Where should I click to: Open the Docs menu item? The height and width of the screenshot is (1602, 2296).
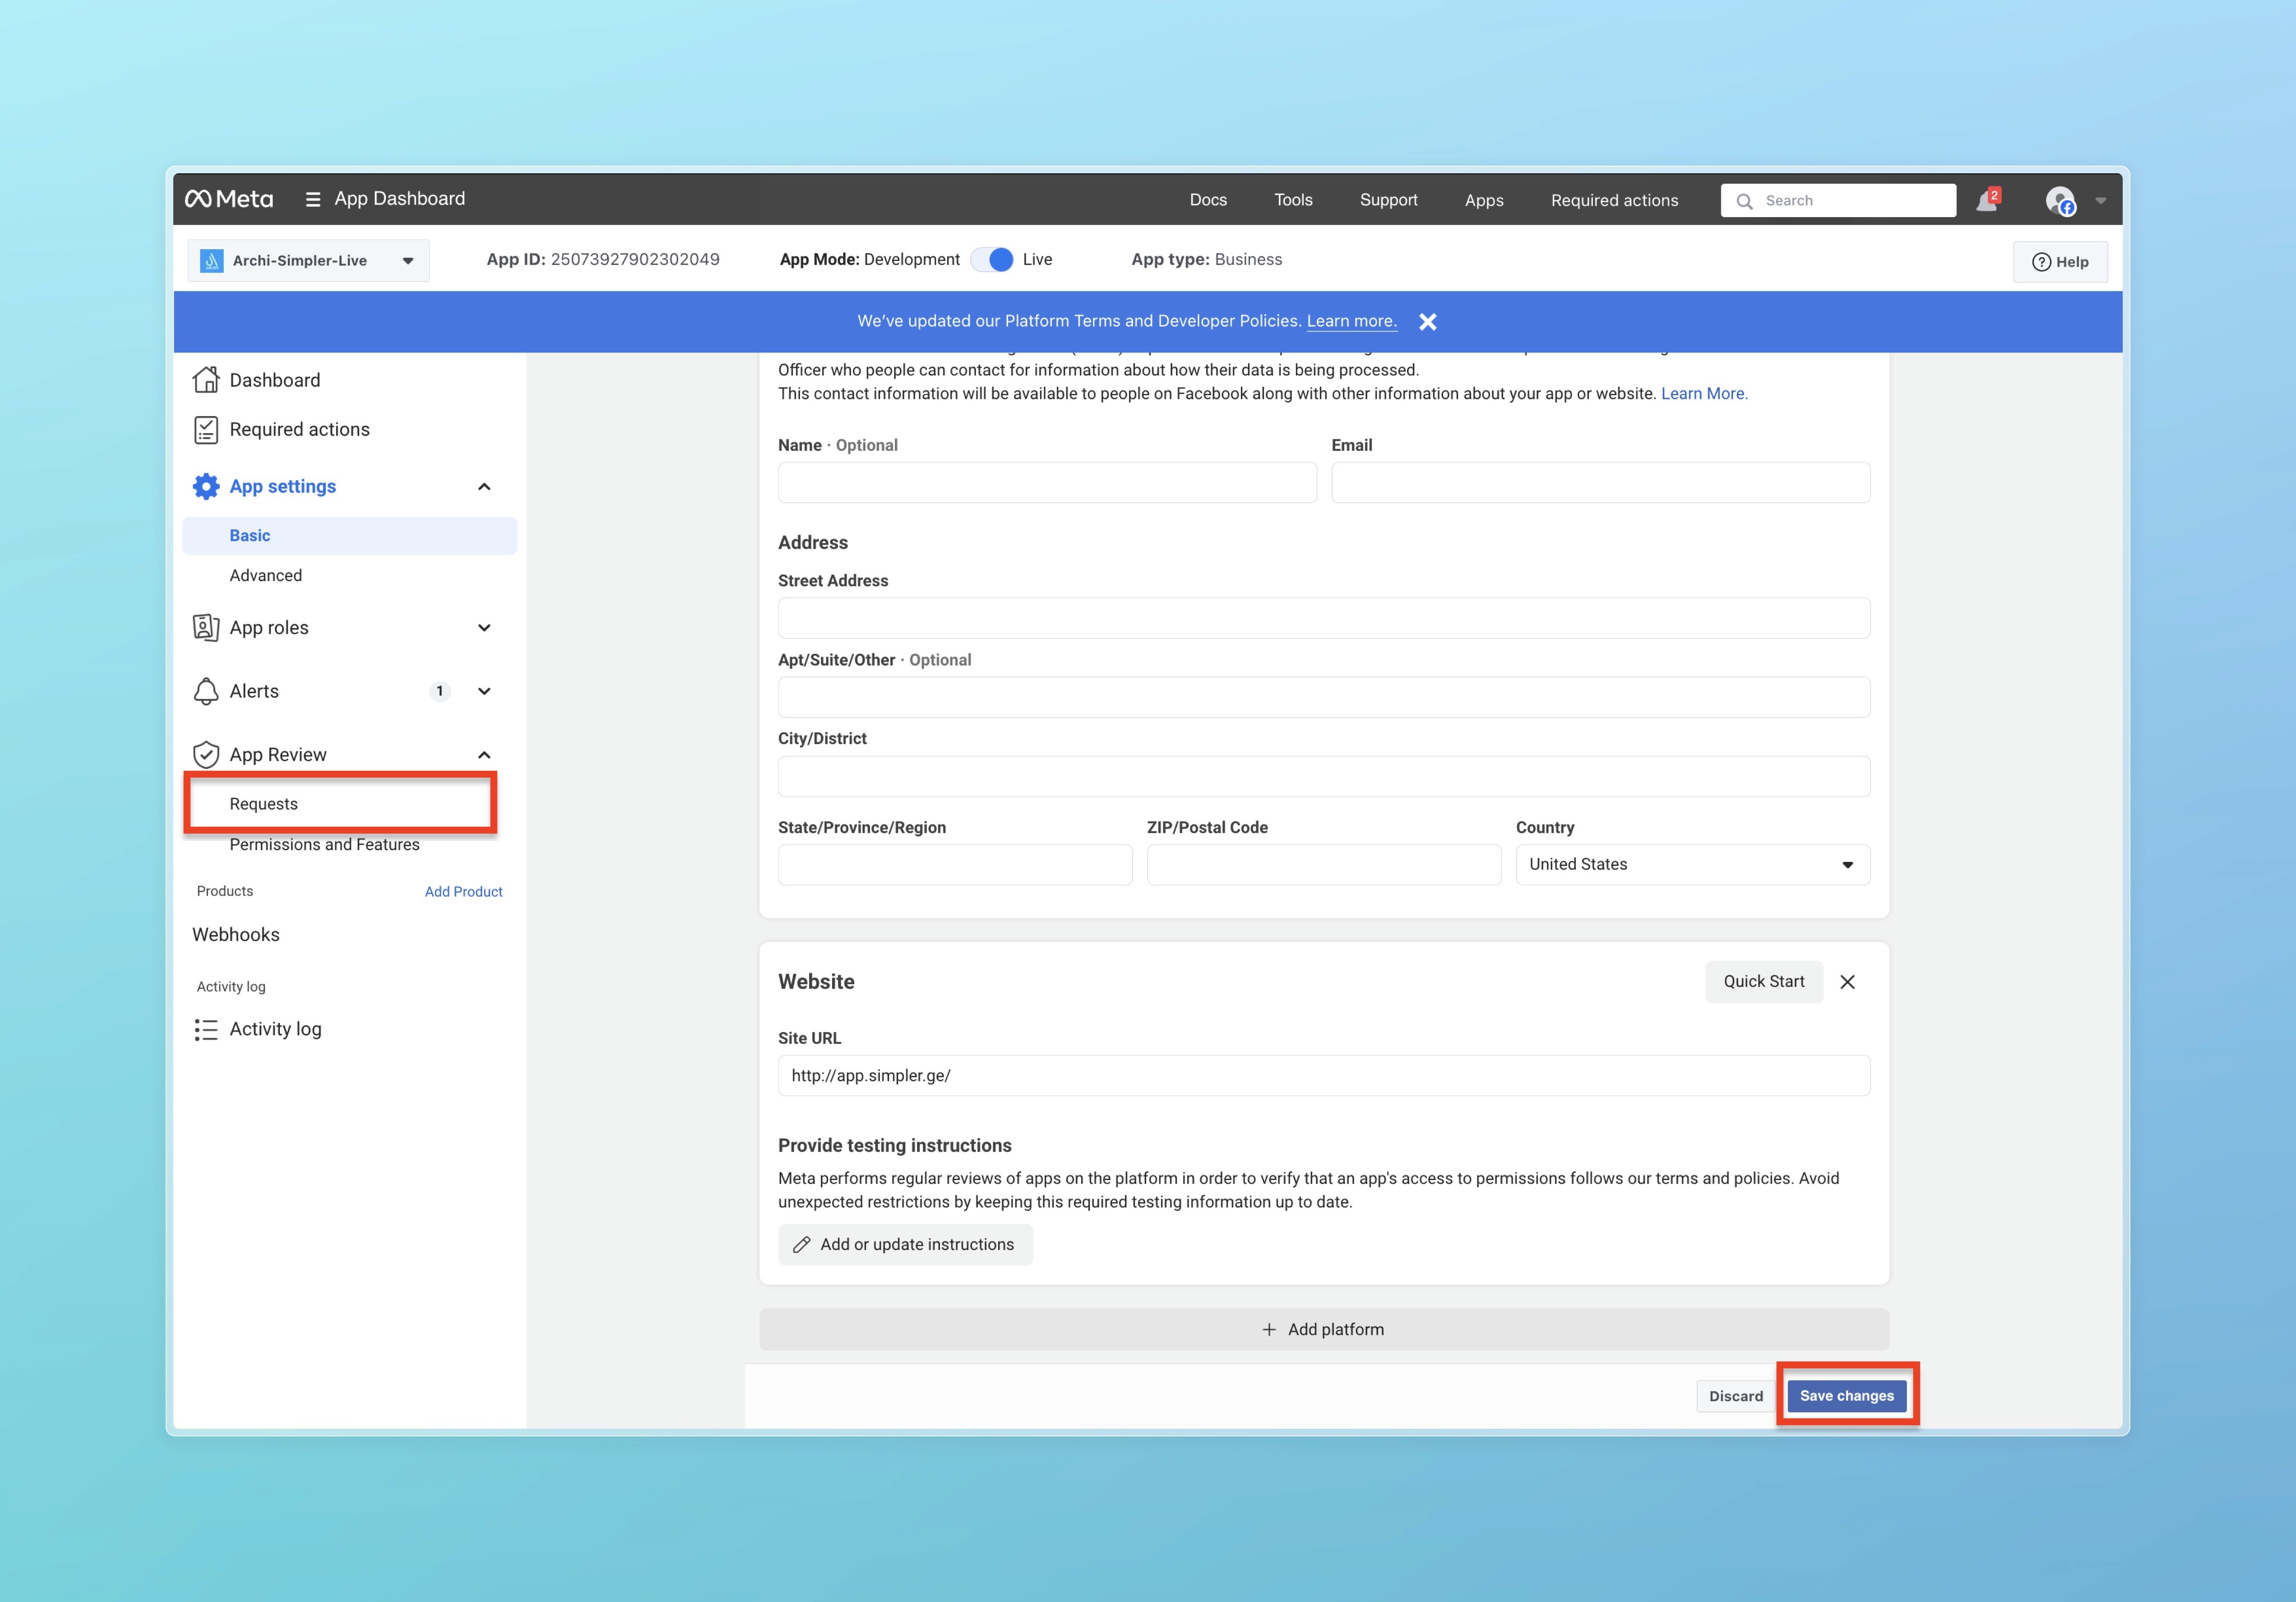click(1207, 200)
